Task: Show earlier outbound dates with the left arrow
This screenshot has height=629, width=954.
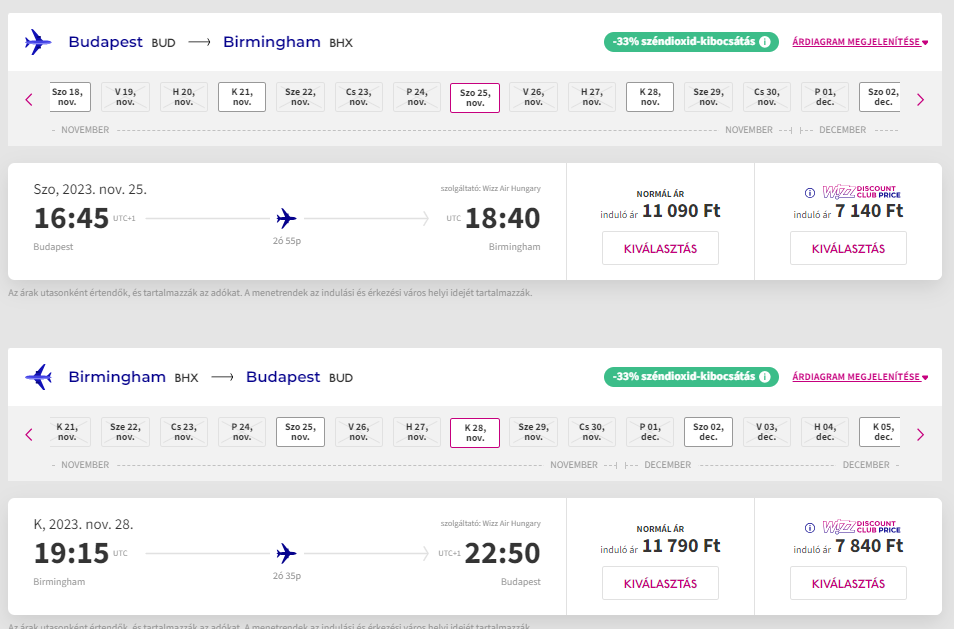Action: click(x=29, y=100)
